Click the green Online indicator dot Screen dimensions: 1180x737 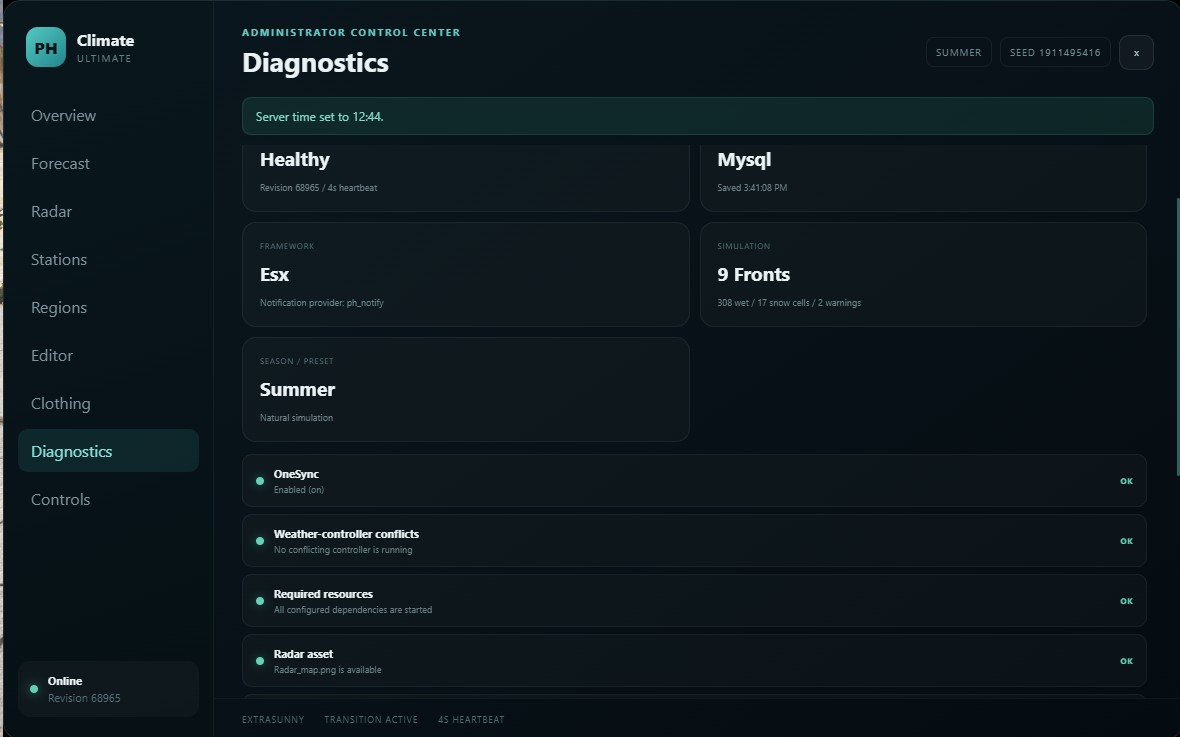(34, 689)
